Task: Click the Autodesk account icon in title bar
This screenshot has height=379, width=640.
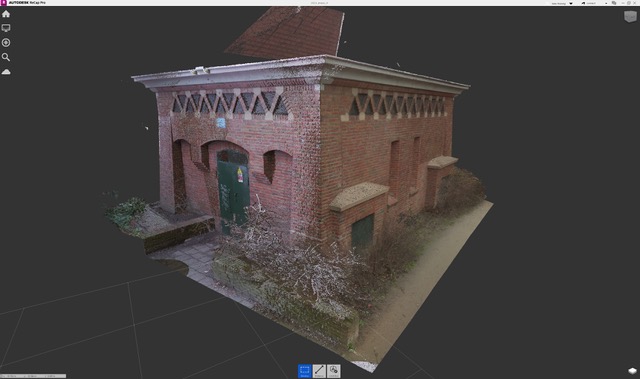Action: pyautogui.click(x=583, y=3)
